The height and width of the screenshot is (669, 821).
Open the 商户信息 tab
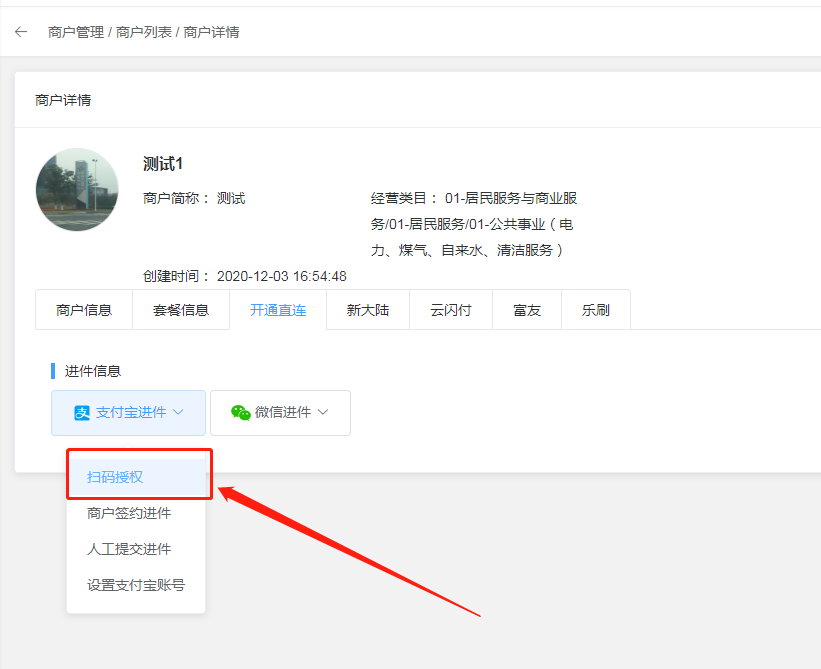click(84, 310)
